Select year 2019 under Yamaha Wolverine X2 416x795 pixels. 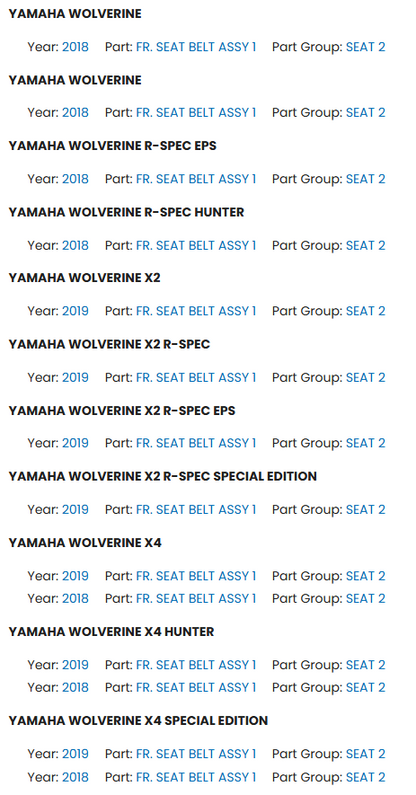(x=75, y=311)
